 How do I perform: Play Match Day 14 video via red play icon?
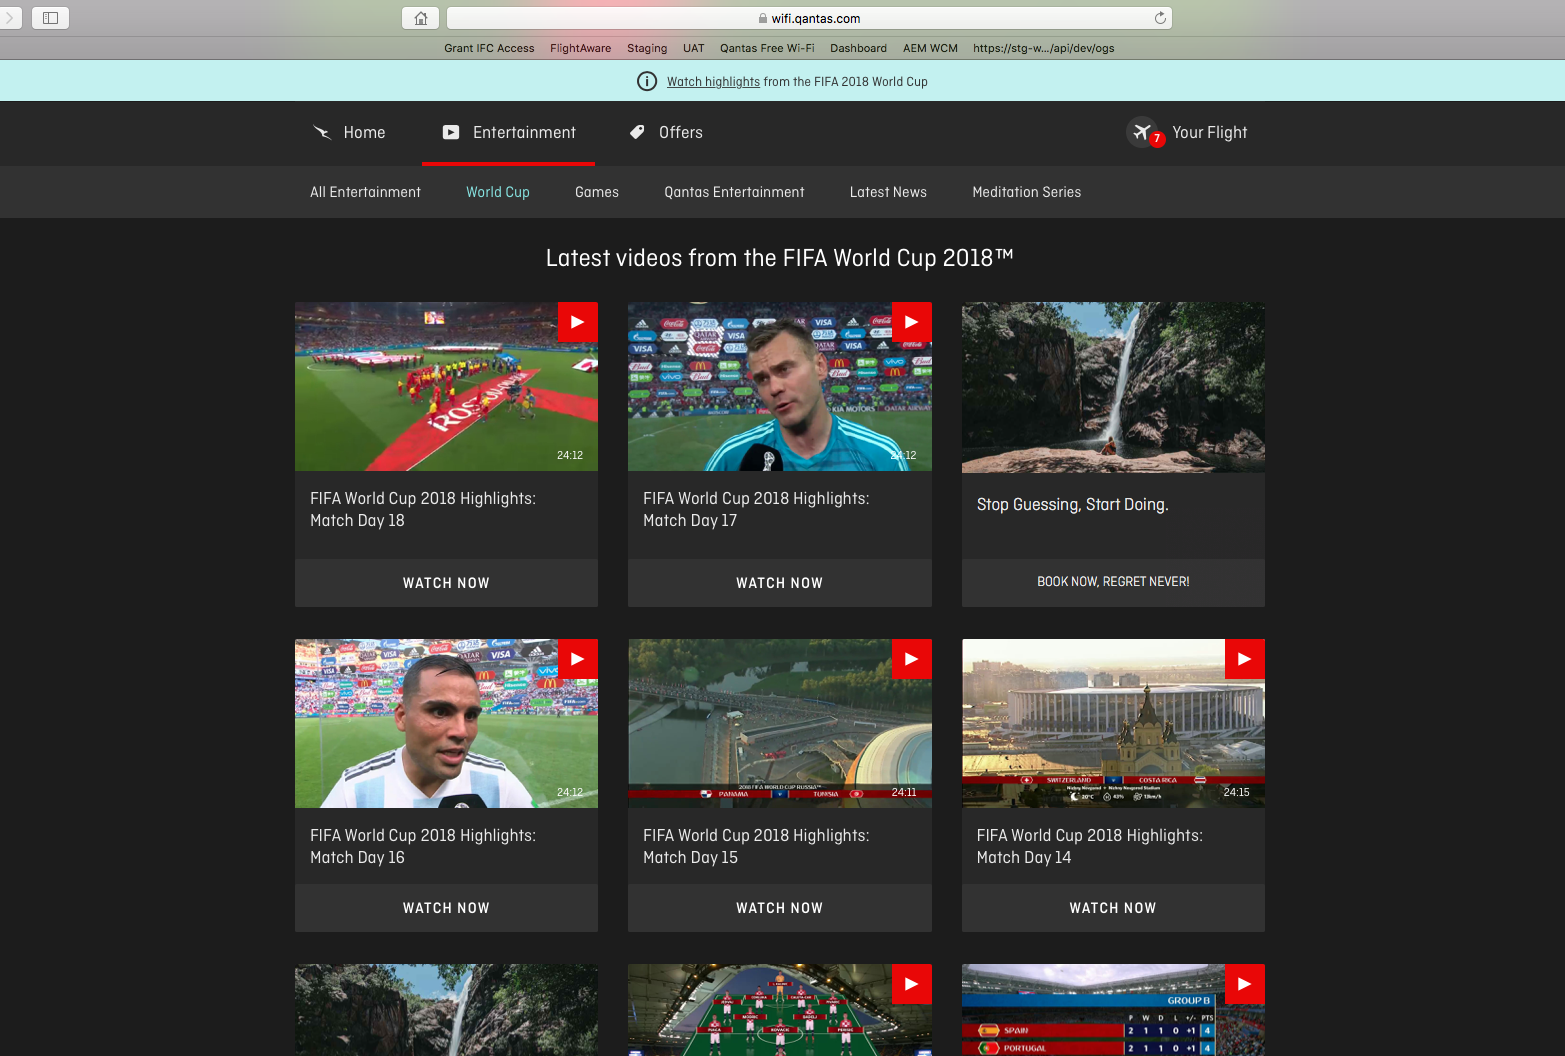(1244, 659)
